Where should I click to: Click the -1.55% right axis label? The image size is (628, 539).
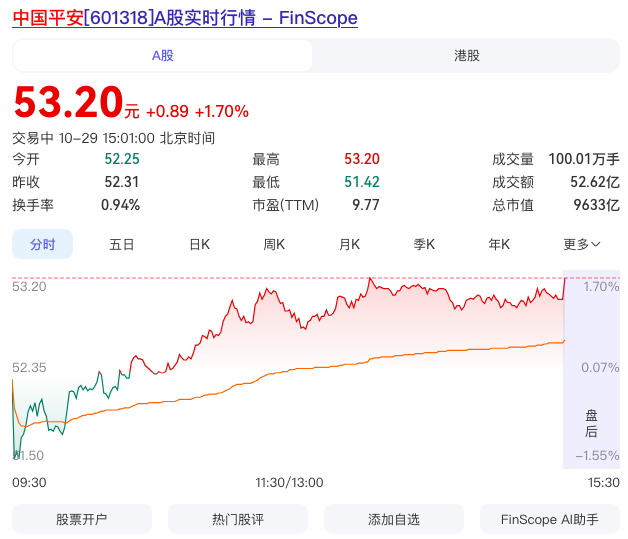(597, 455)
